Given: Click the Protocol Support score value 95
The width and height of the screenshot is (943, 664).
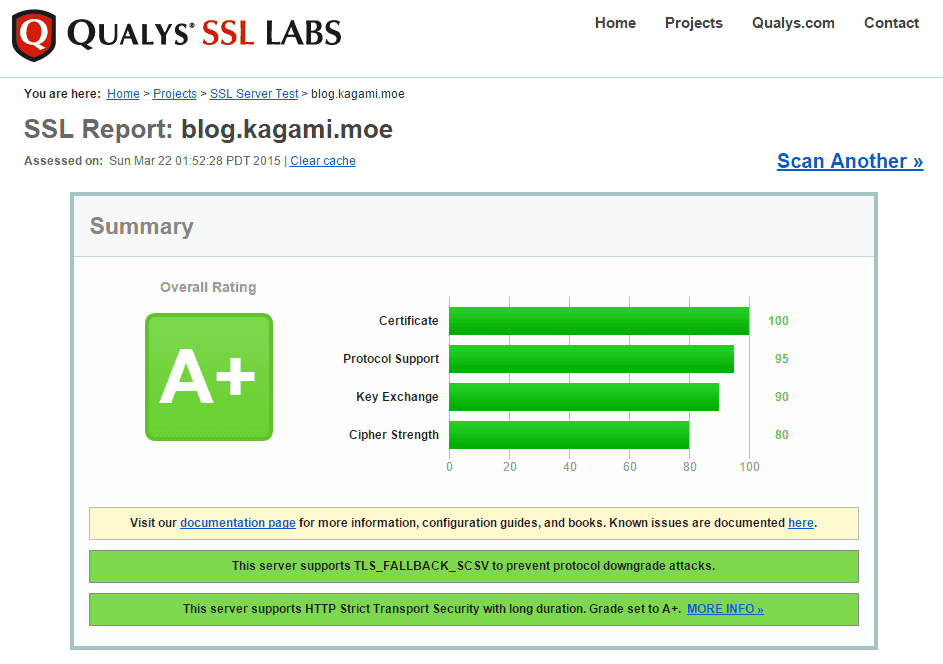Looking at the screenshot, I should (781, 359).
